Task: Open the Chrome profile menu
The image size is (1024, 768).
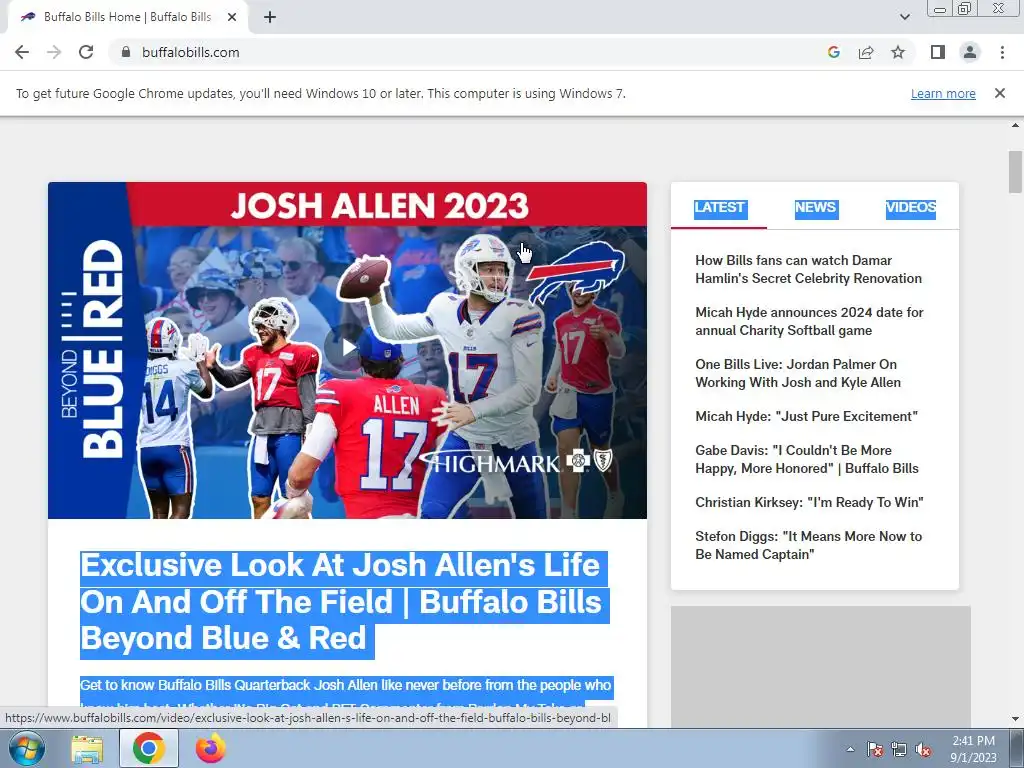Action: click(970, 52)
